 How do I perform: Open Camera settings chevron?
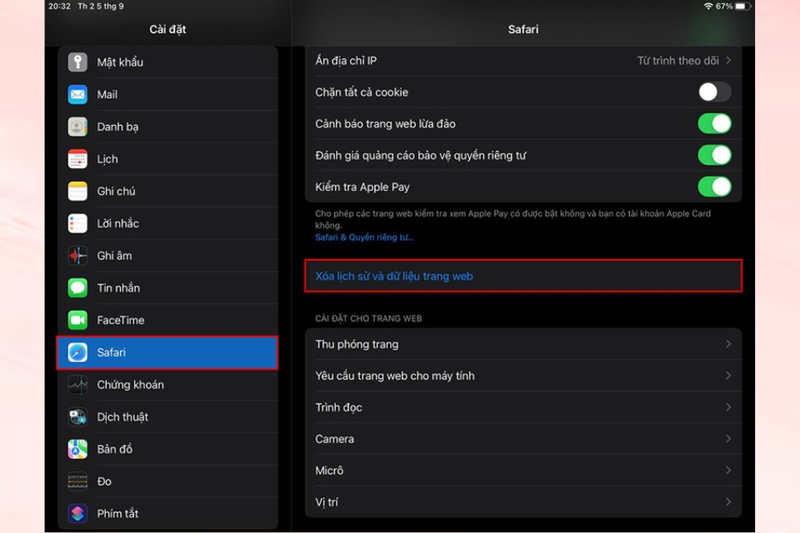click(729, 439)
